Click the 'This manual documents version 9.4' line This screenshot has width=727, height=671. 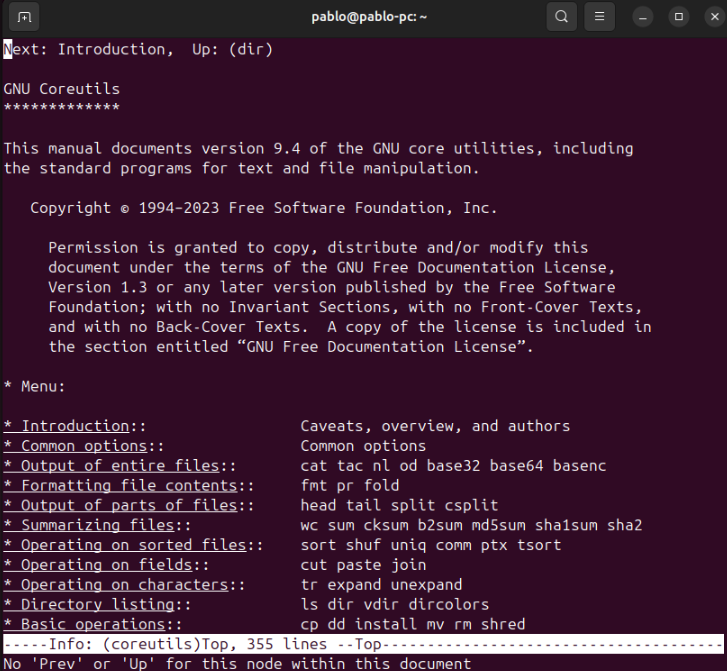click(x=319, y=148)
